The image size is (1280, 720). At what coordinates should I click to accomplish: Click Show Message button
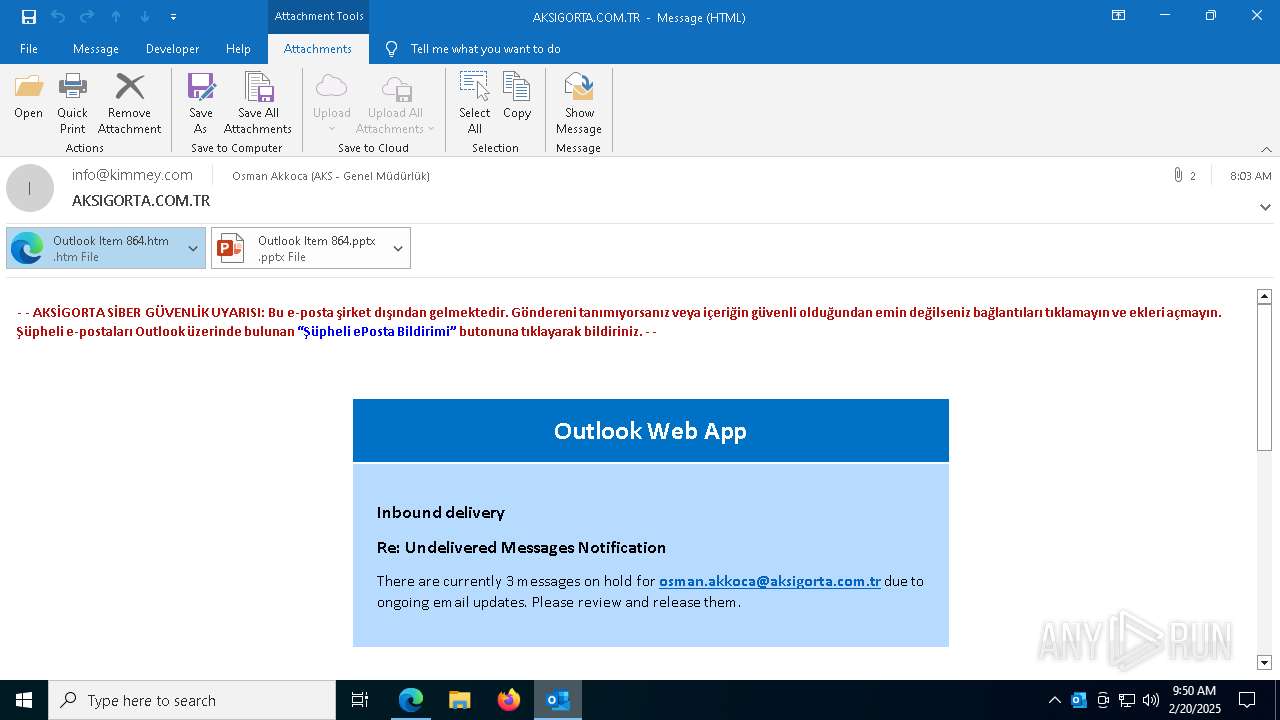[x=579, y=104]
